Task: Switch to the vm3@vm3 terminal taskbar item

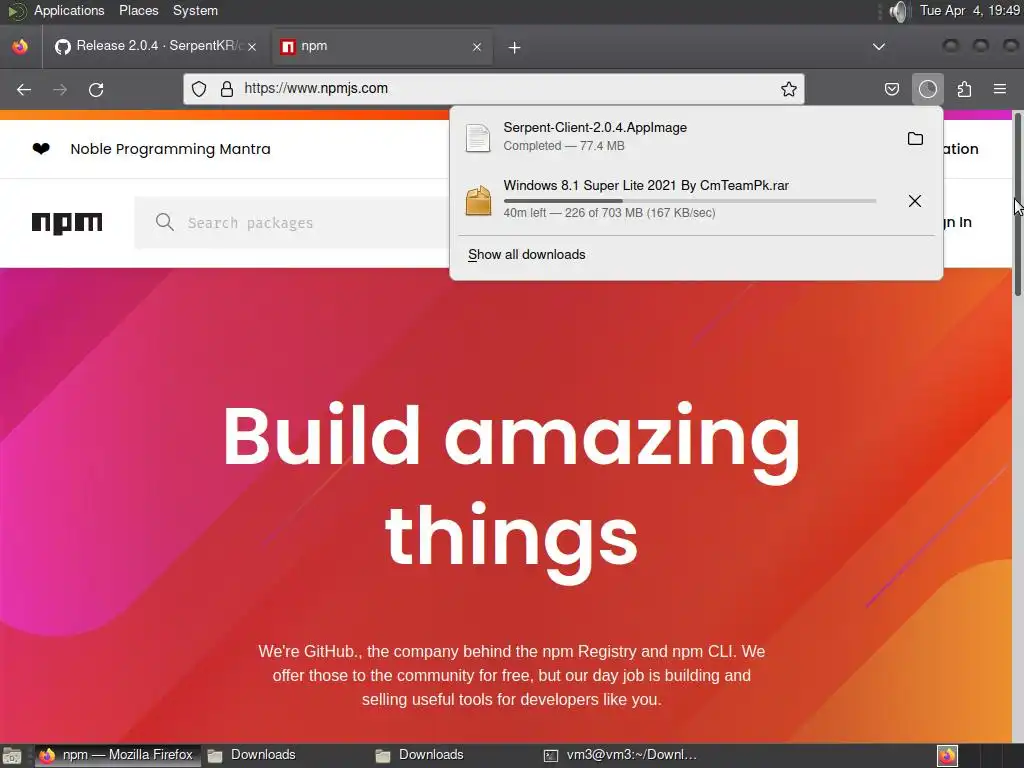Action: 621,755
